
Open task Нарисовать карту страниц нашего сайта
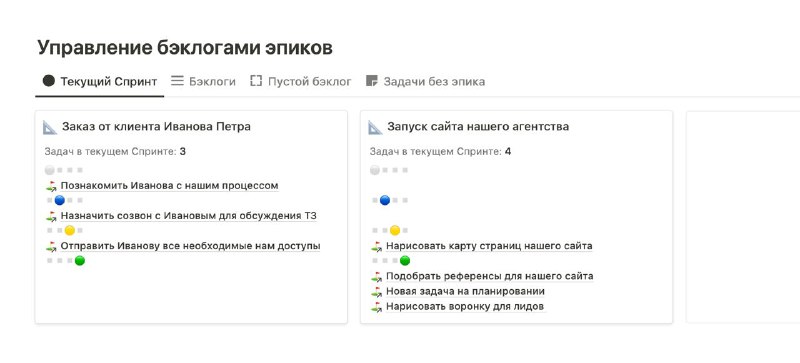tap(489, 246)
